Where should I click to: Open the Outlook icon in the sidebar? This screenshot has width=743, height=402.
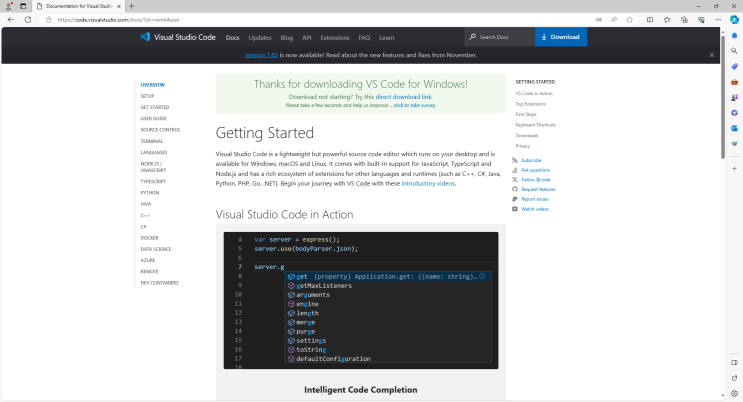coord(734,128)
